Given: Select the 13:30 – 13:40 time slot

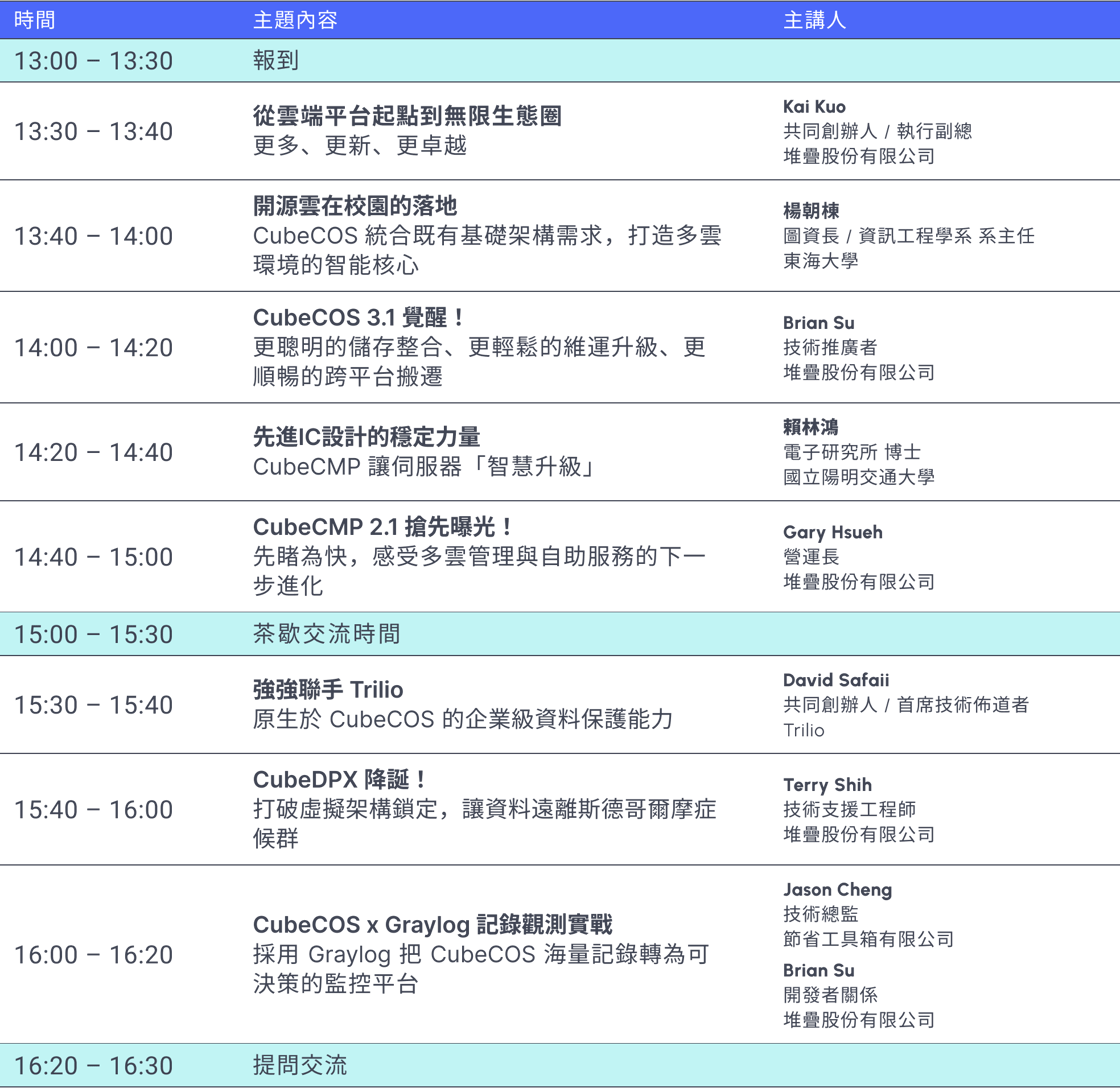Looking at the screenshot, I should tap(94, 131).
